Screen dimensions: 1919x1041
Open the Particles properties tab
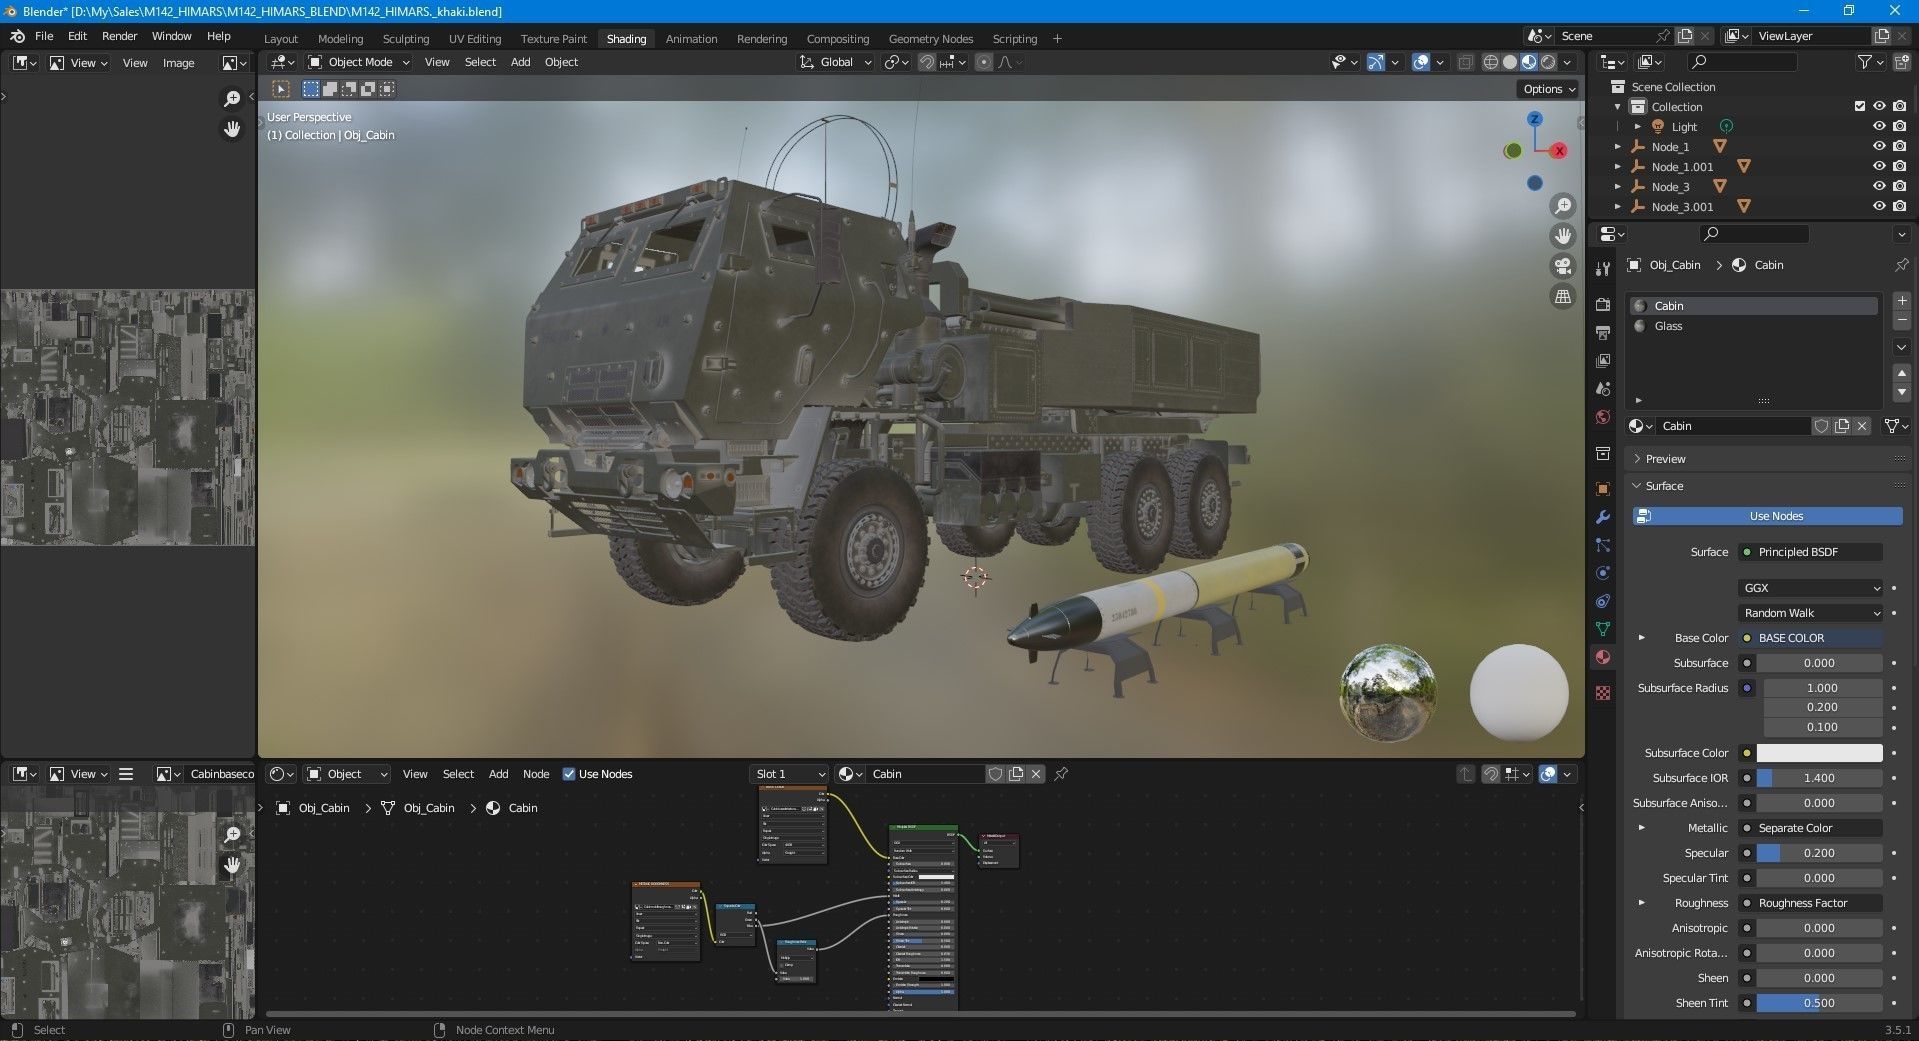[1603, 545]
